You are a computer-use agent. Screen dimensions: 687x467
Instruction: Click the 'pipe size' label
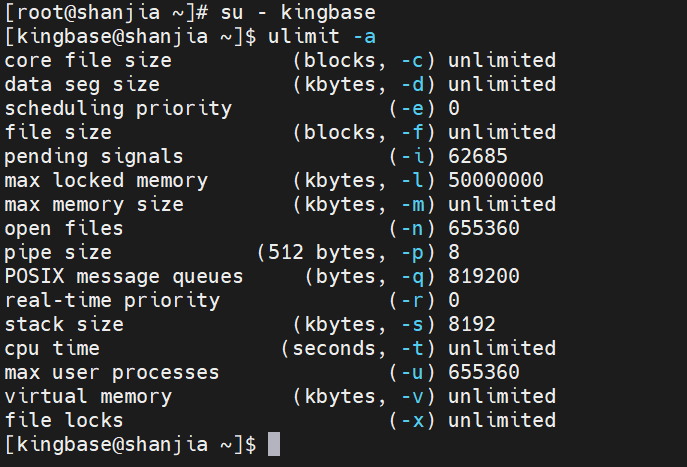[58, 253]
